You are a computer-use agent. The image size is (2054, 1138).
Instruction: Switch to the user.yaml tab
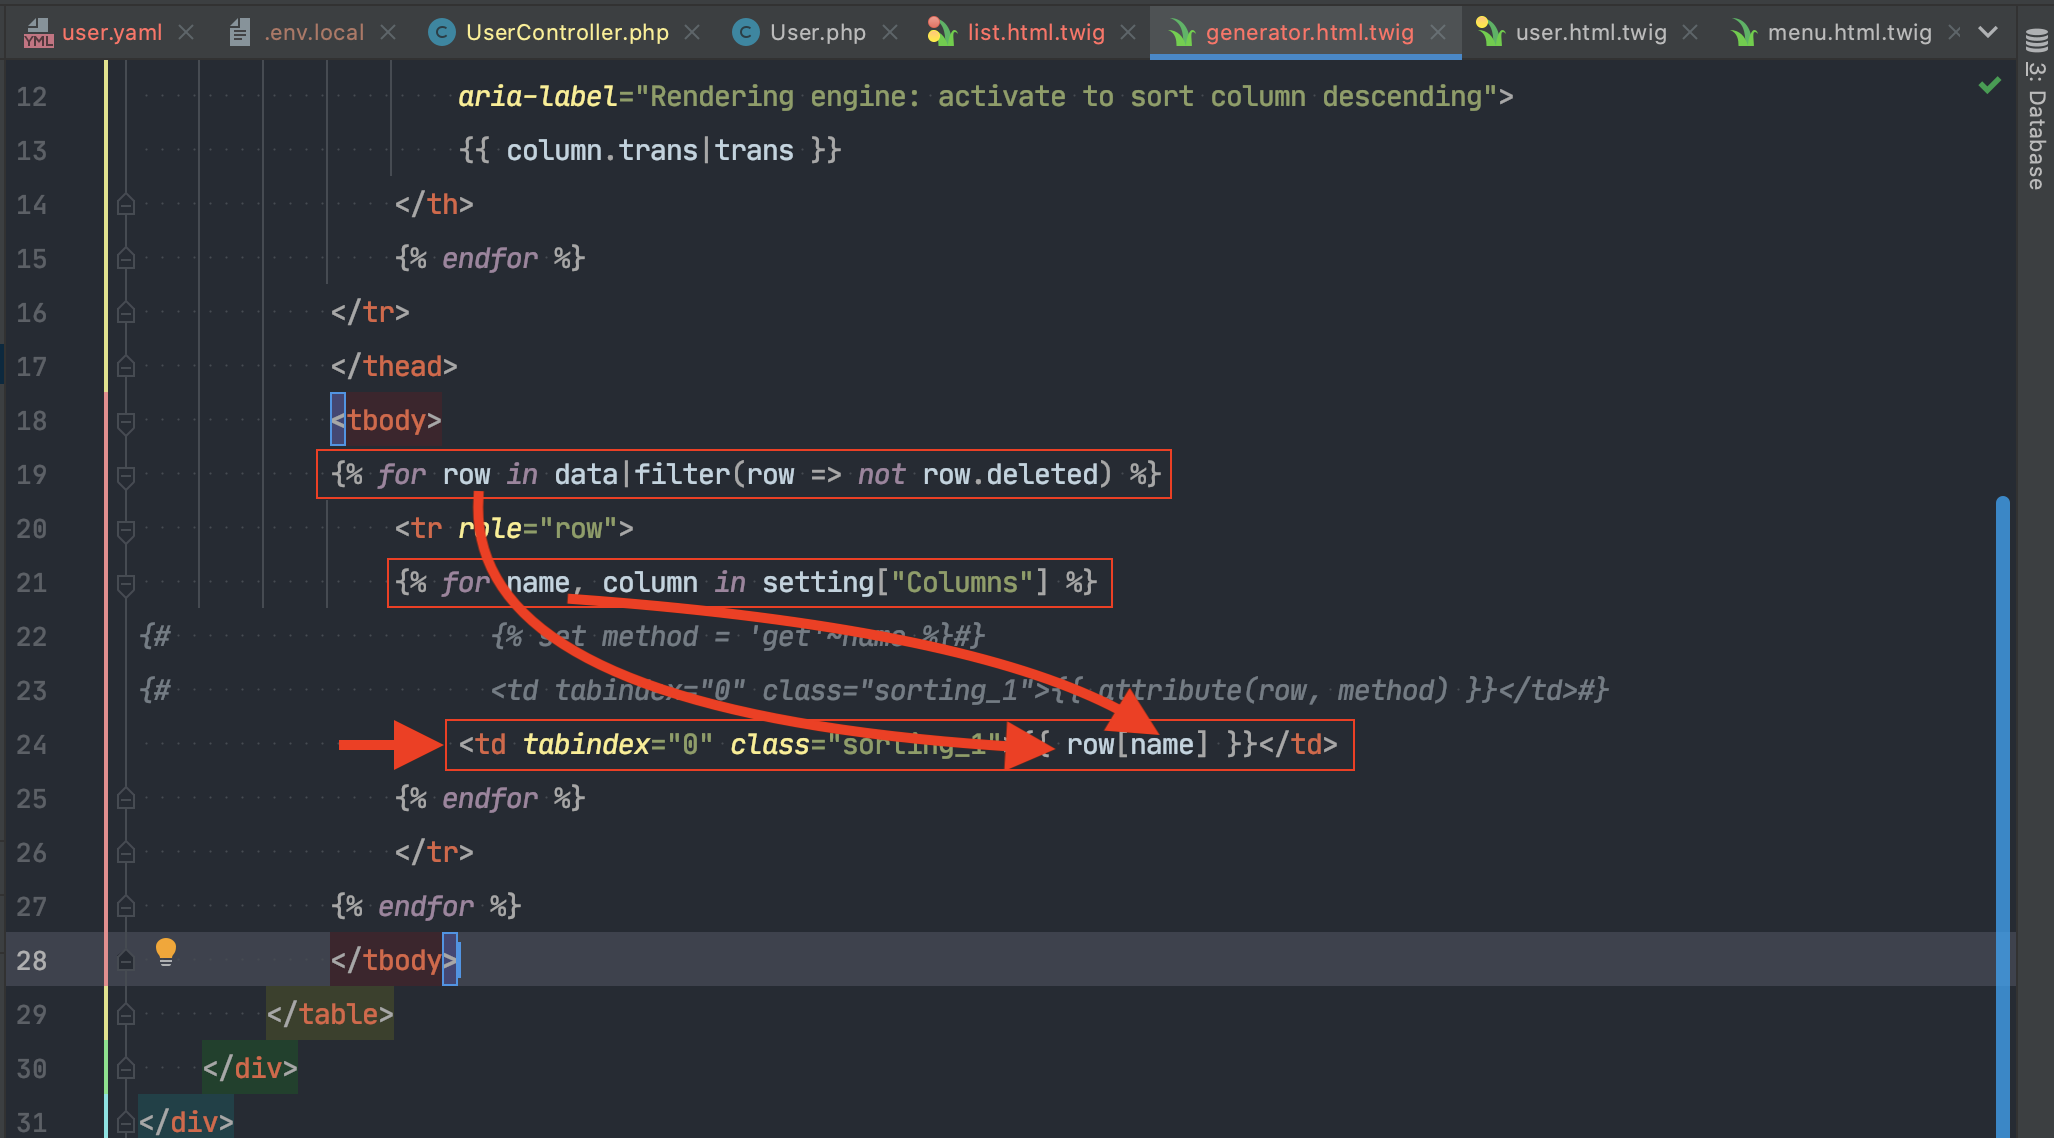(x=111, y=32)
